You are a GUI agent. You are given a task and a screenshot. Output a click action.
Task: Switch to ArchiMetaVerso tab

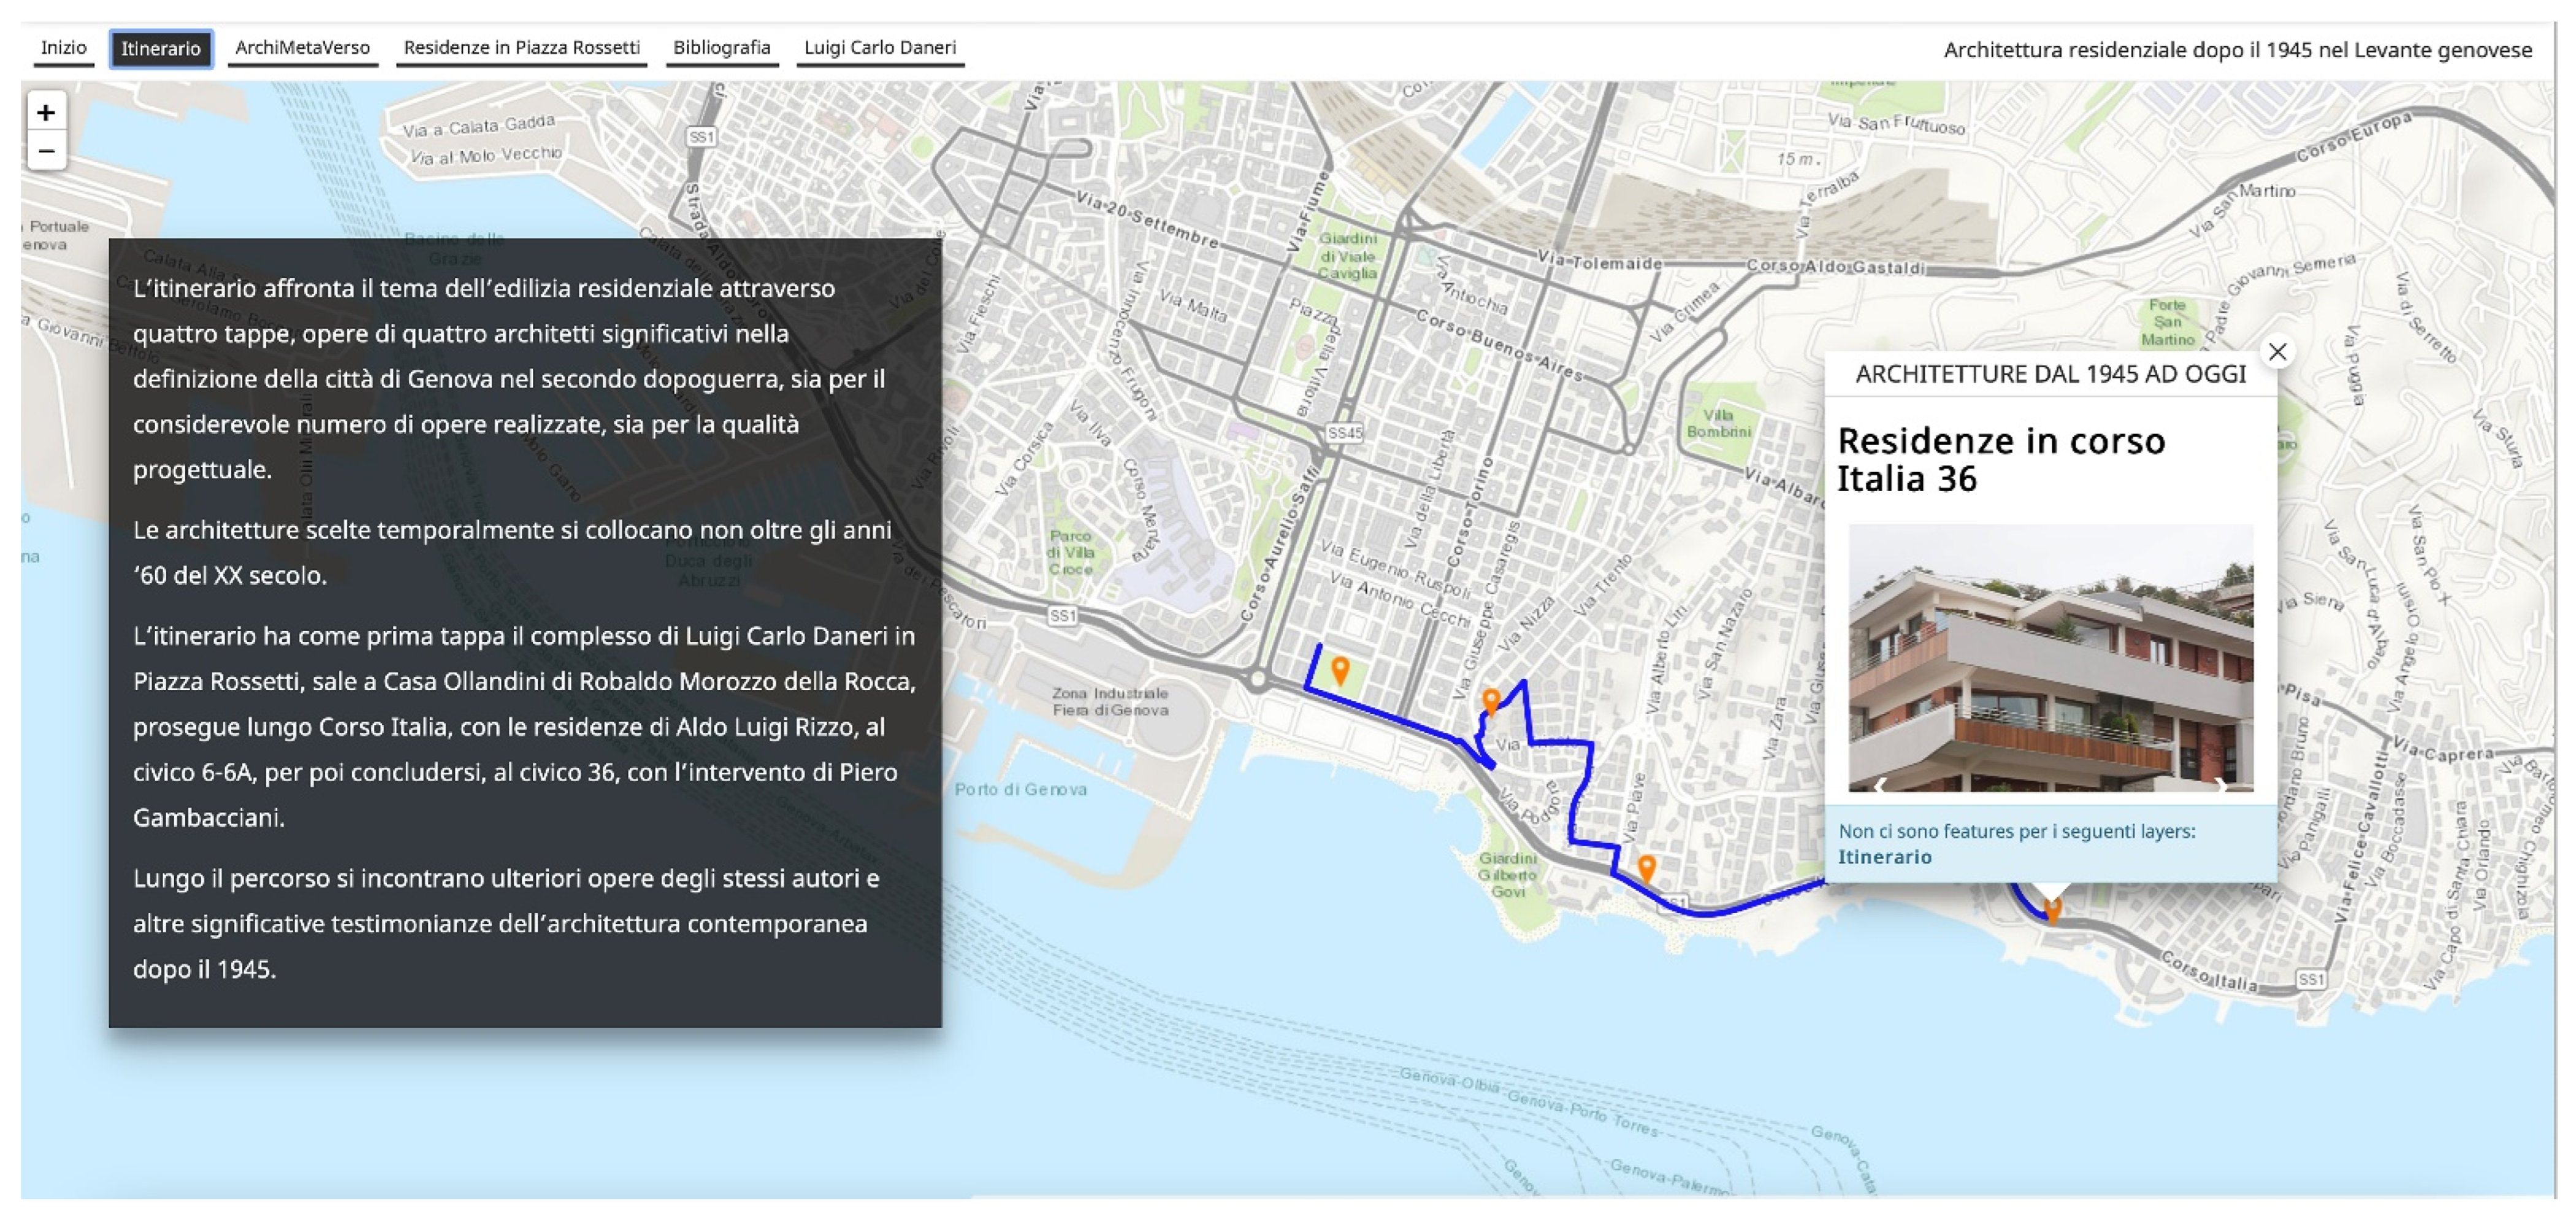tap(302, 48)
